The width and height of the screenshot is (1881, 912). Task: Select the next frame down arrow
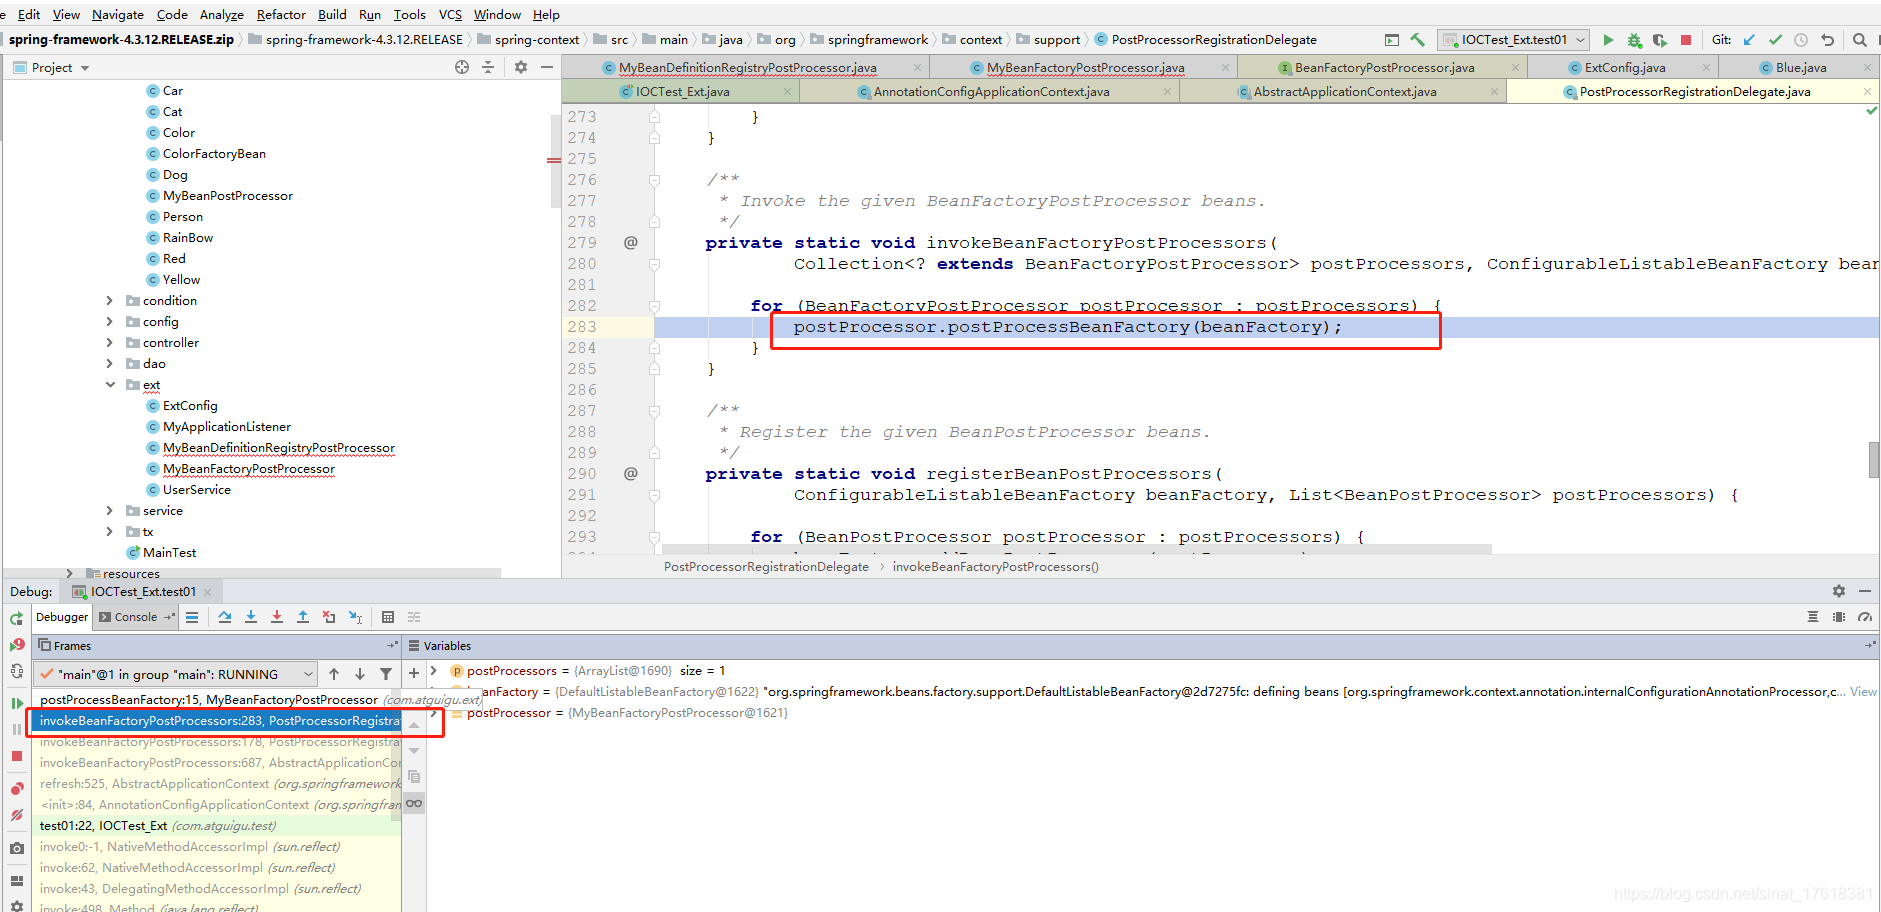(x=360, y=674)
